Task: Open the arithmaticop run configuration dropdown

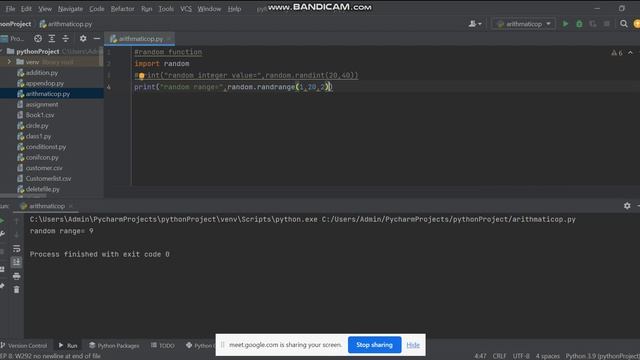Action: click(x=523, y=24)
